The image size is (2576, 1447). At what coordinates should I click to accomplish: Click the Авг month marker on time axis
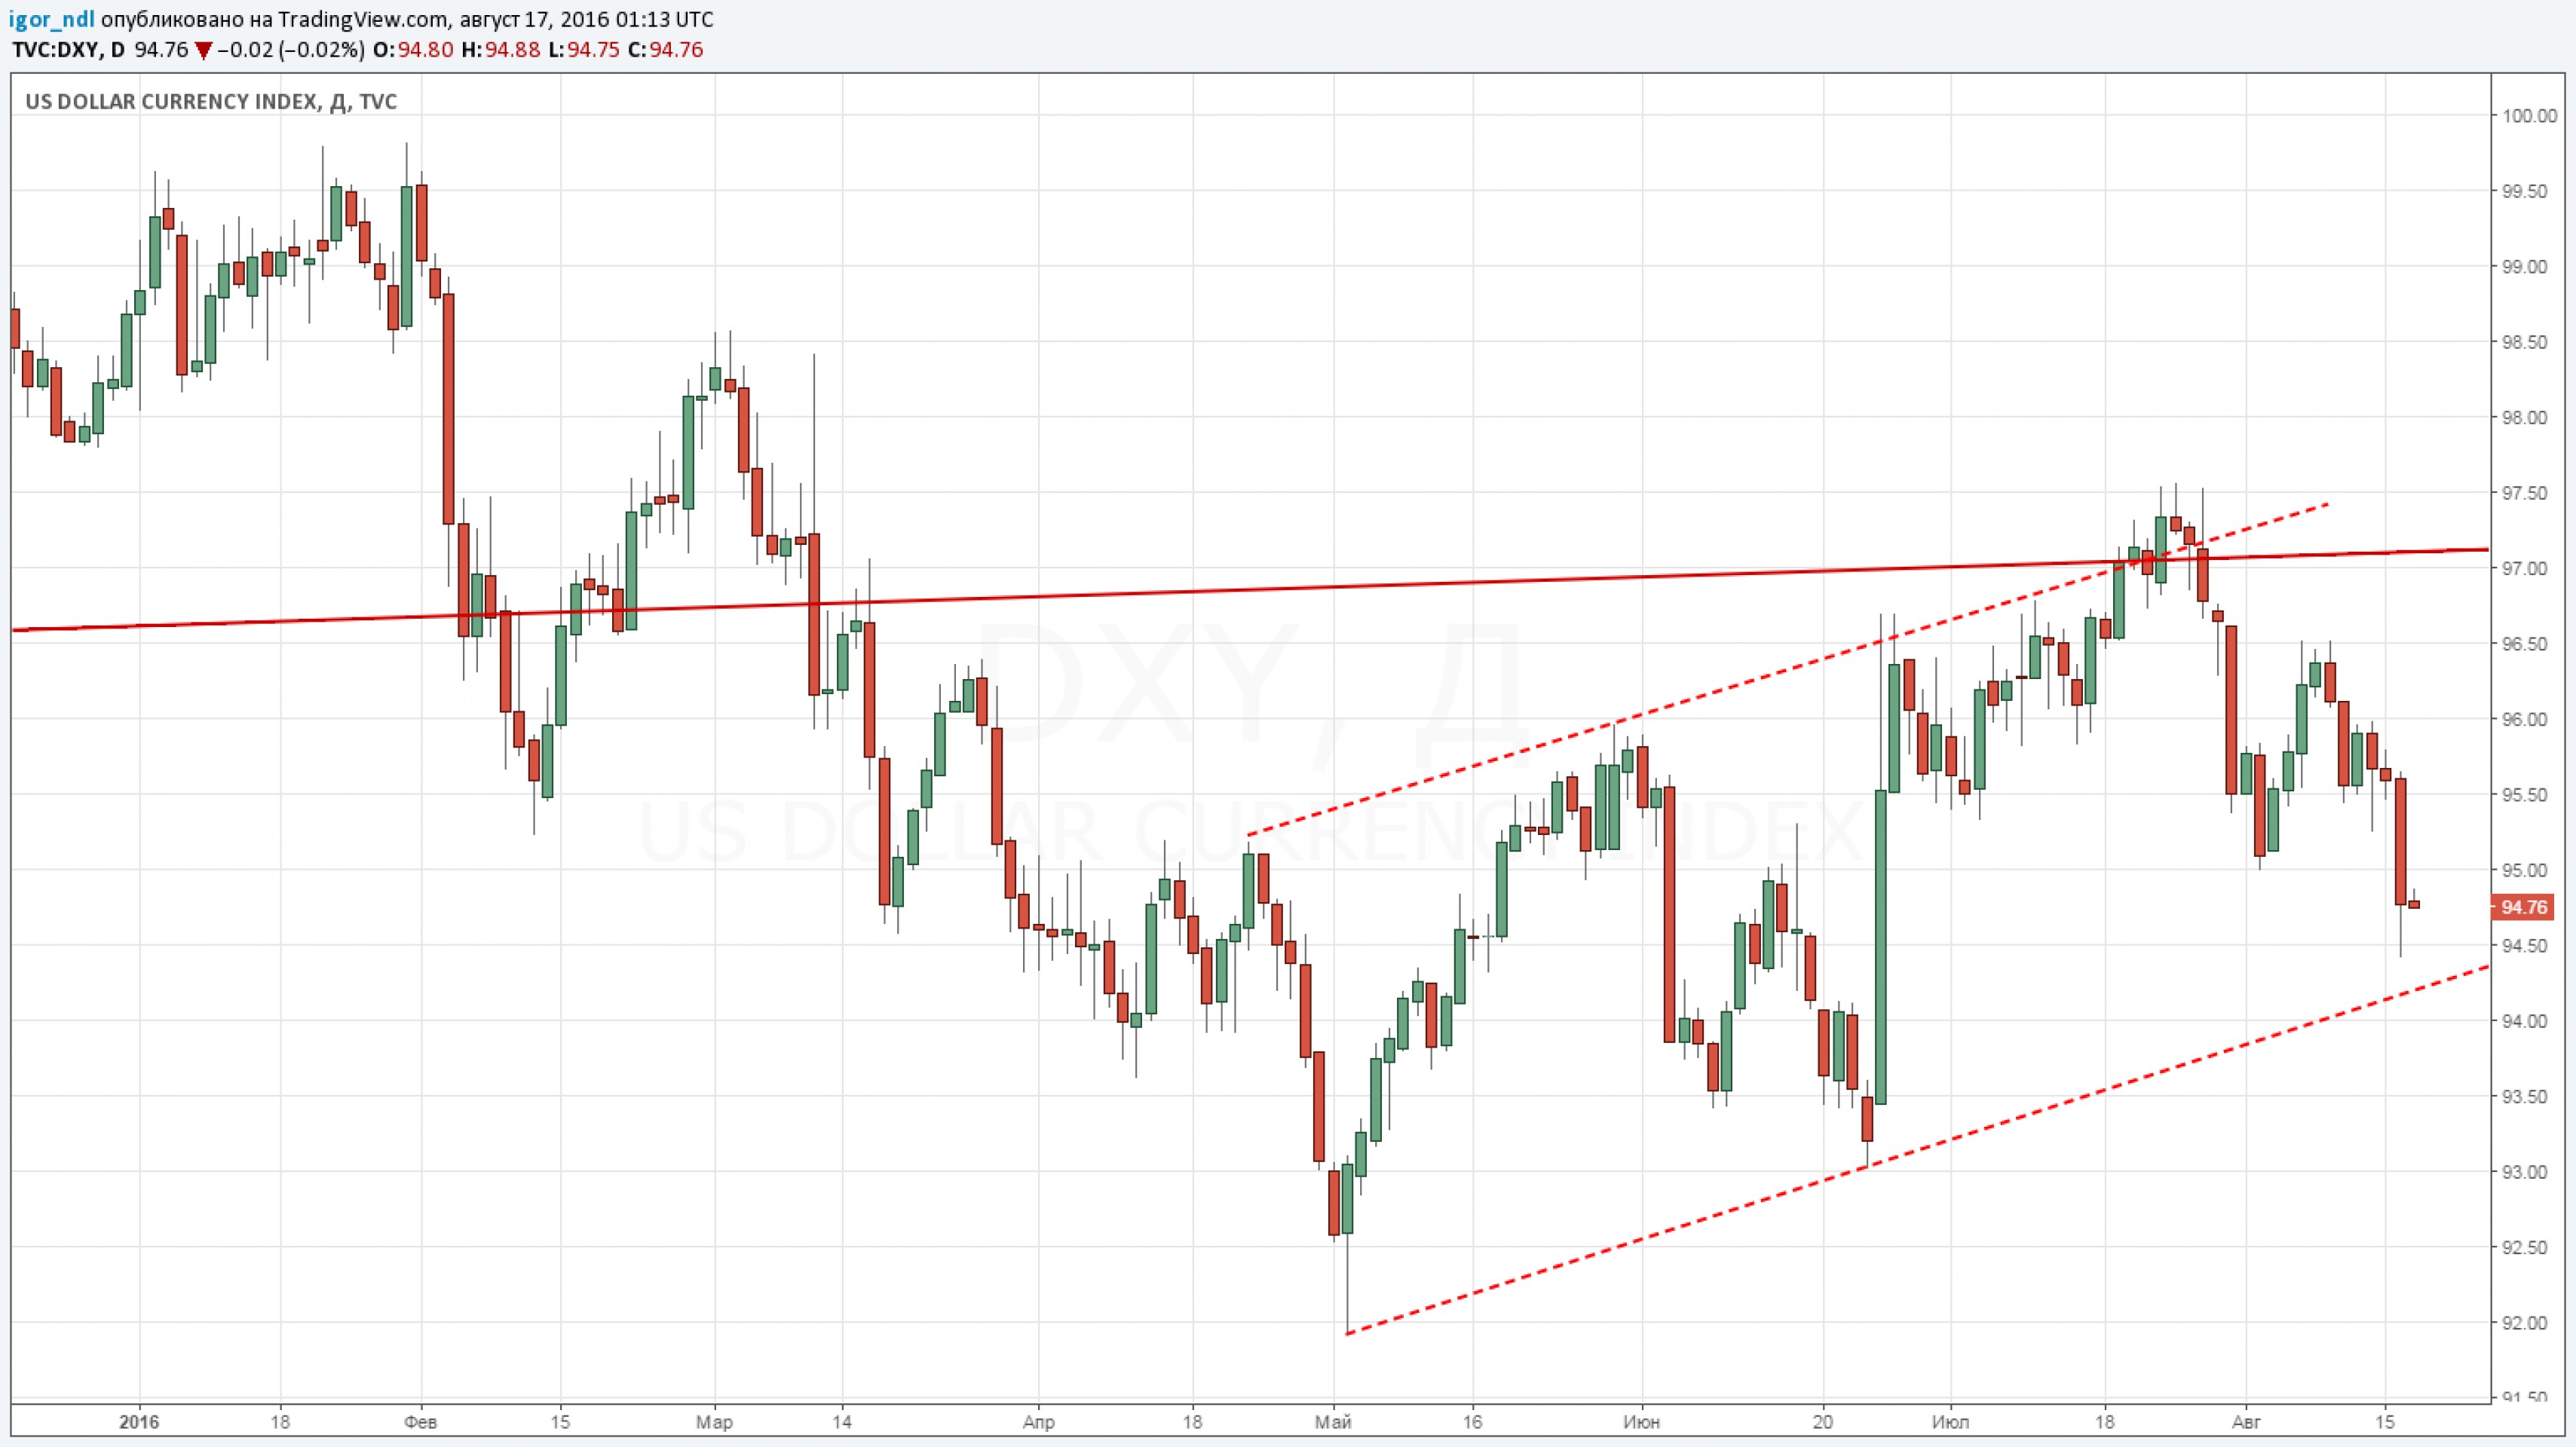click(x=2246, y=1421)
